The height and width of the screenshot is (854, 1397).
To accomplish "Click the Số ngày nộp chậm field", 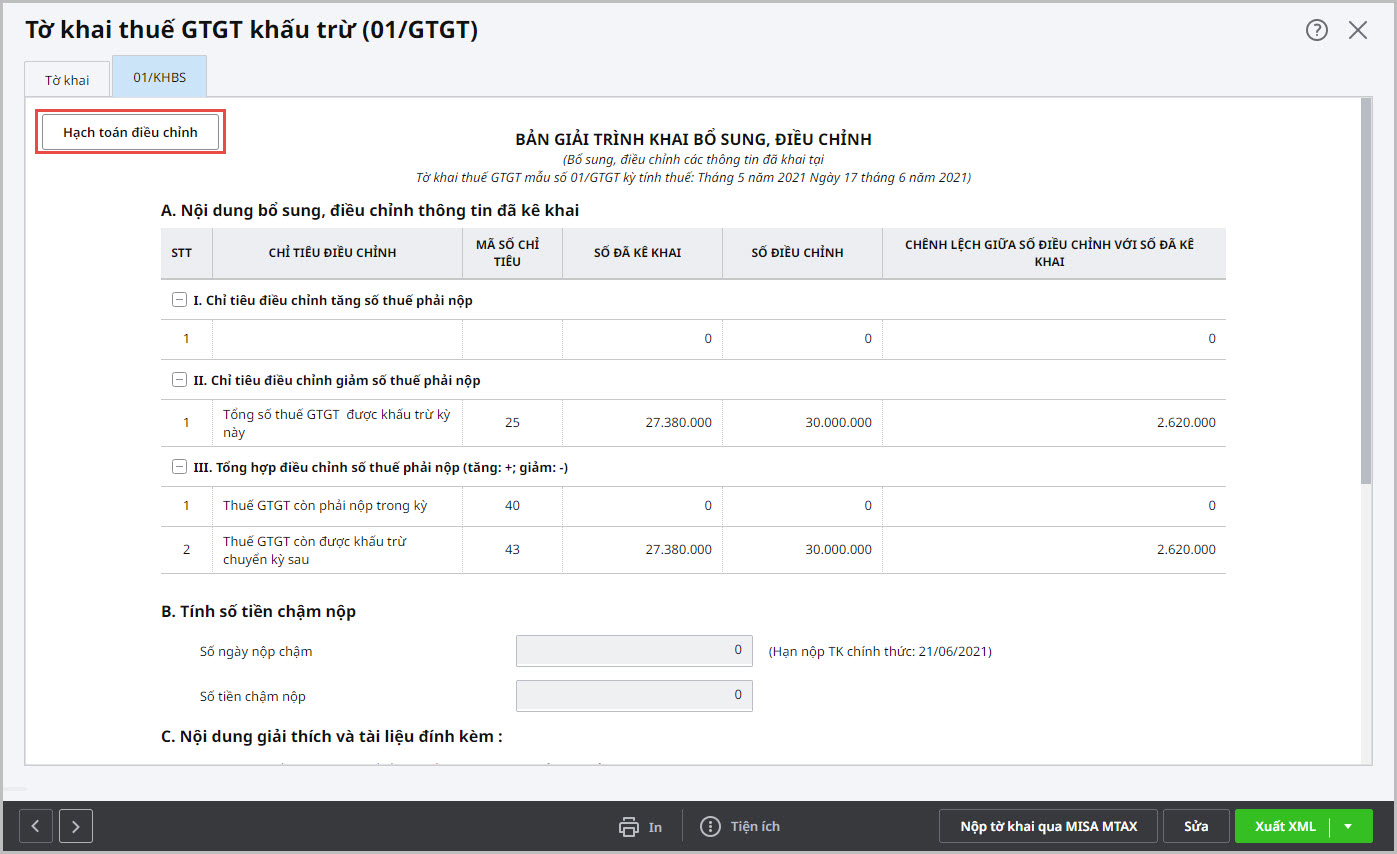I will click(x=633, y=650).
